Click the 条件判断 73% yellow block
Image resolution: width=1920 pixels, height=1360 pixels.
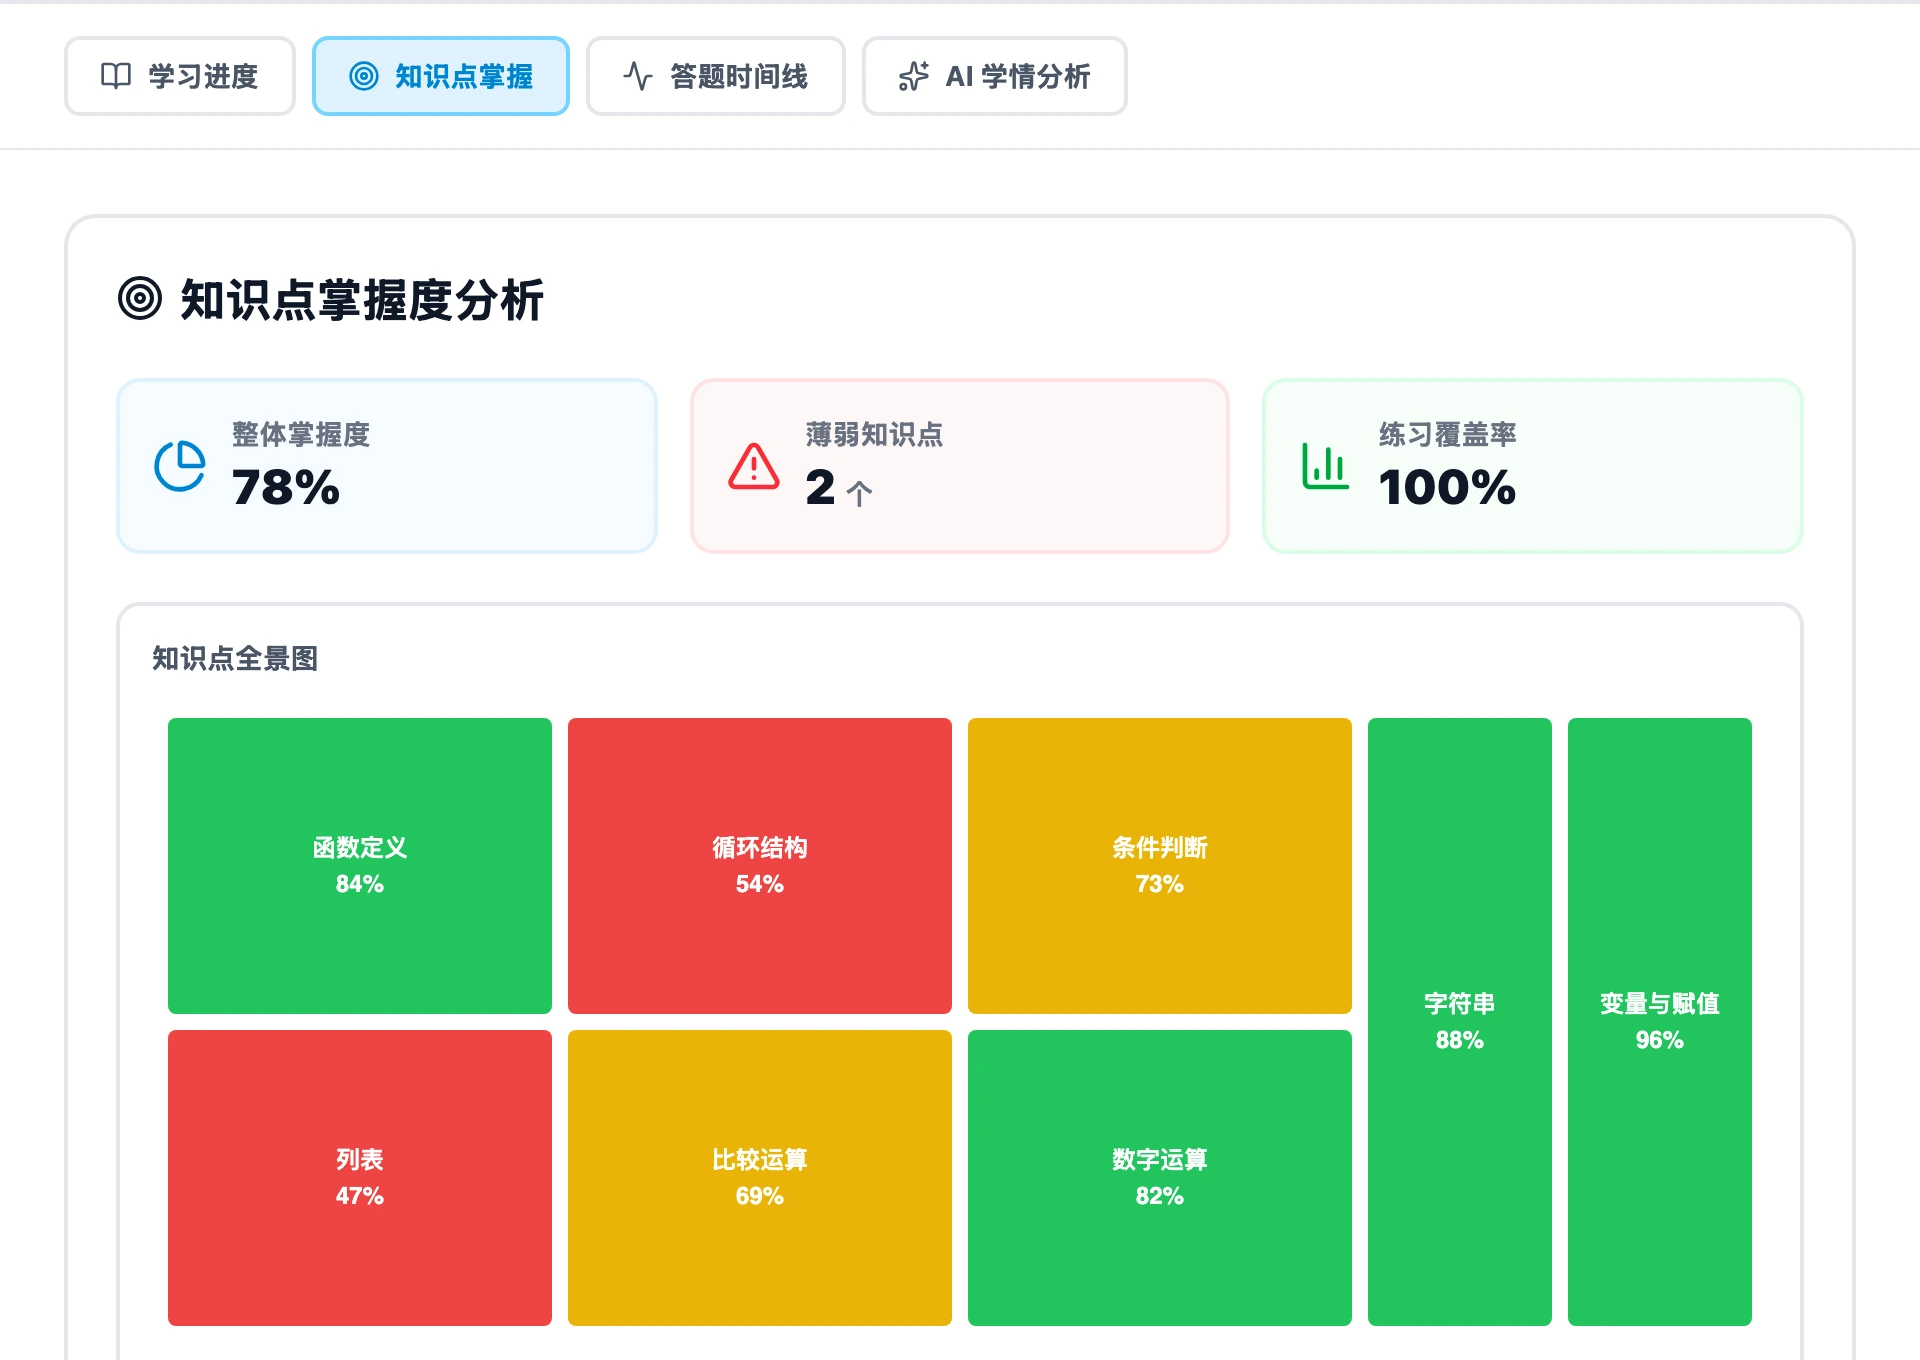(x=1160, y=866)
